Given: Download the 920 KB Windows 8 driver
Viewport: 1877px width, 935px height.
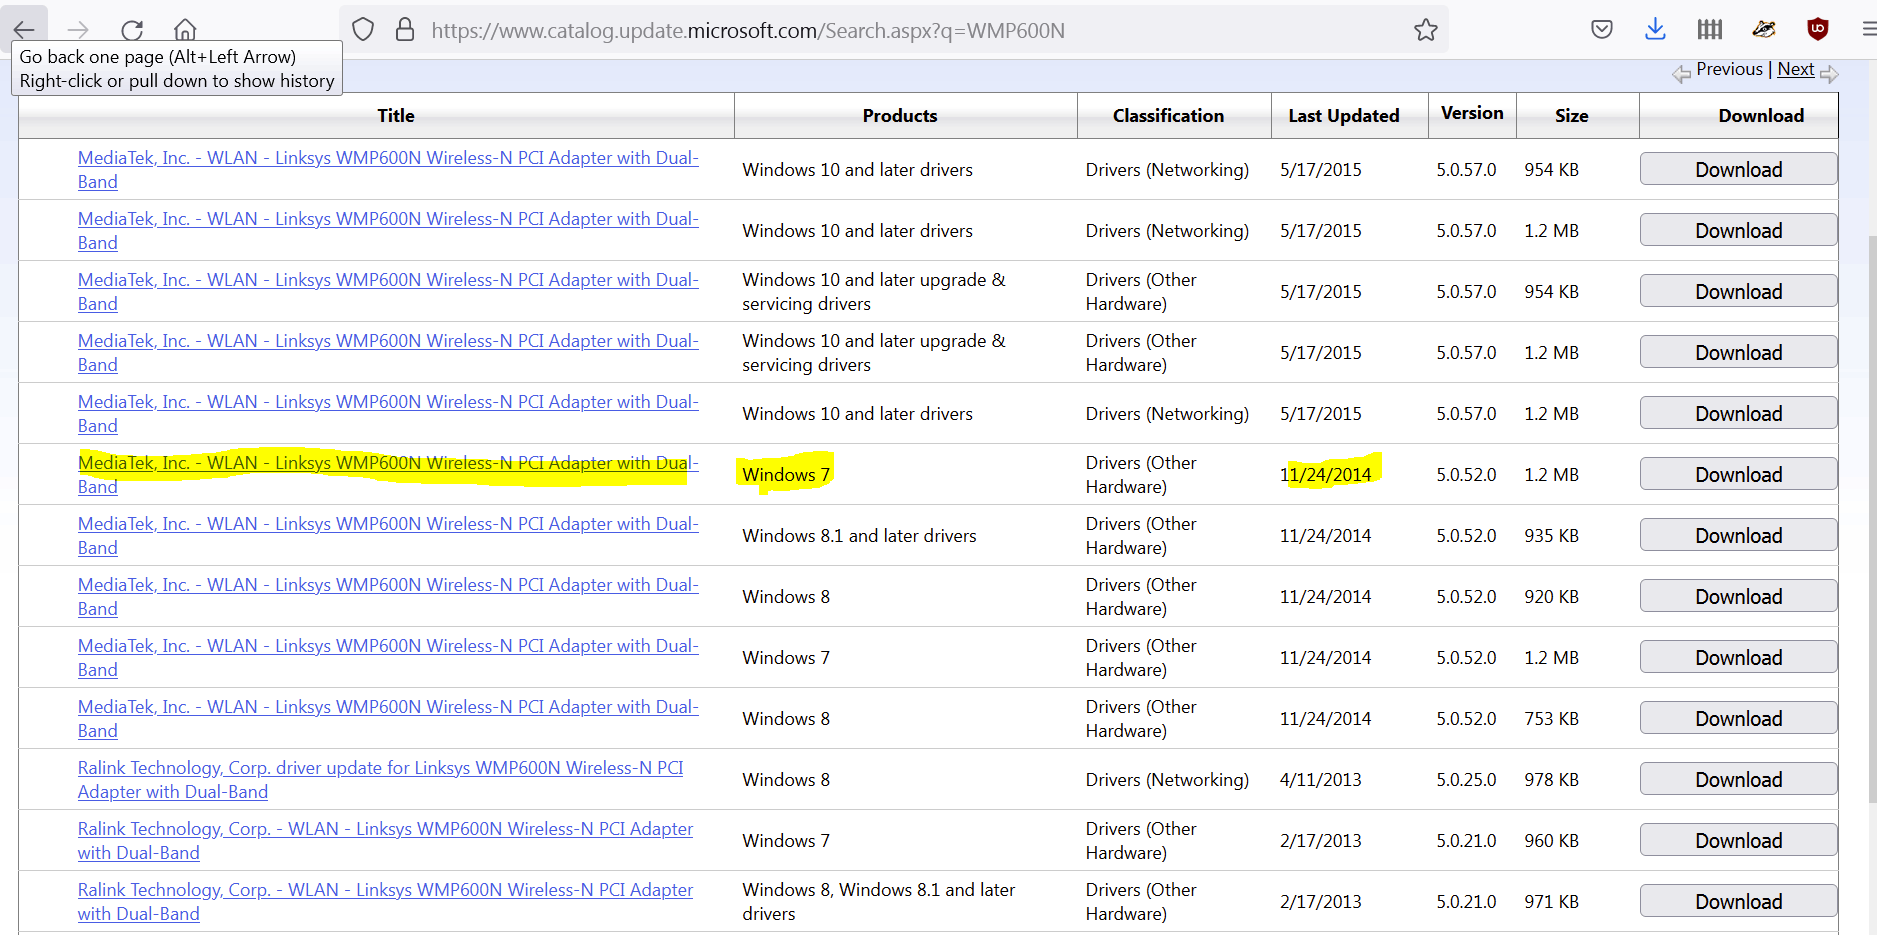Looking at the screenshot, I should 1738,596.
